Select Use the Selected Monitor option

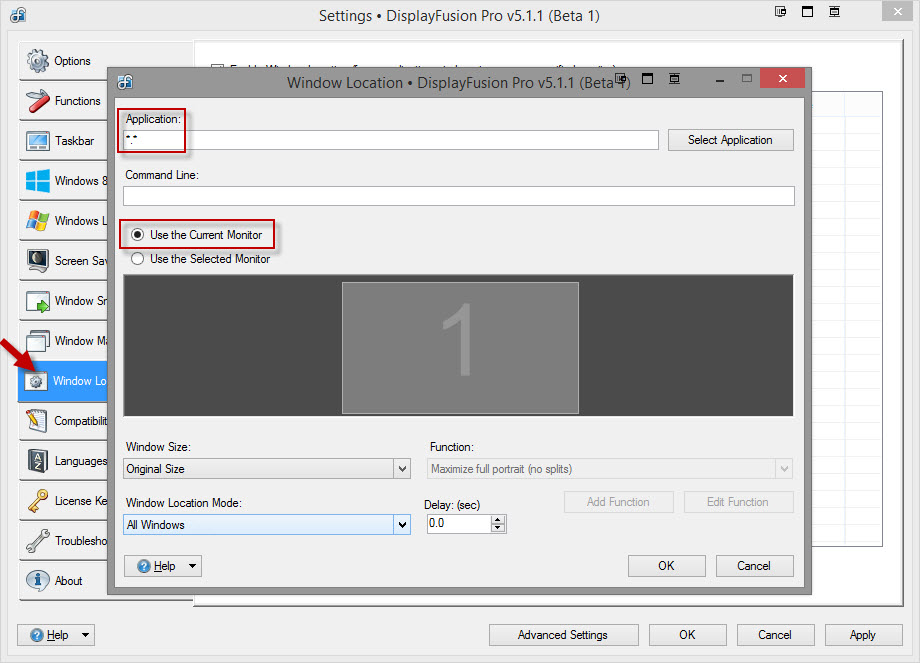[x=138, y=259]
